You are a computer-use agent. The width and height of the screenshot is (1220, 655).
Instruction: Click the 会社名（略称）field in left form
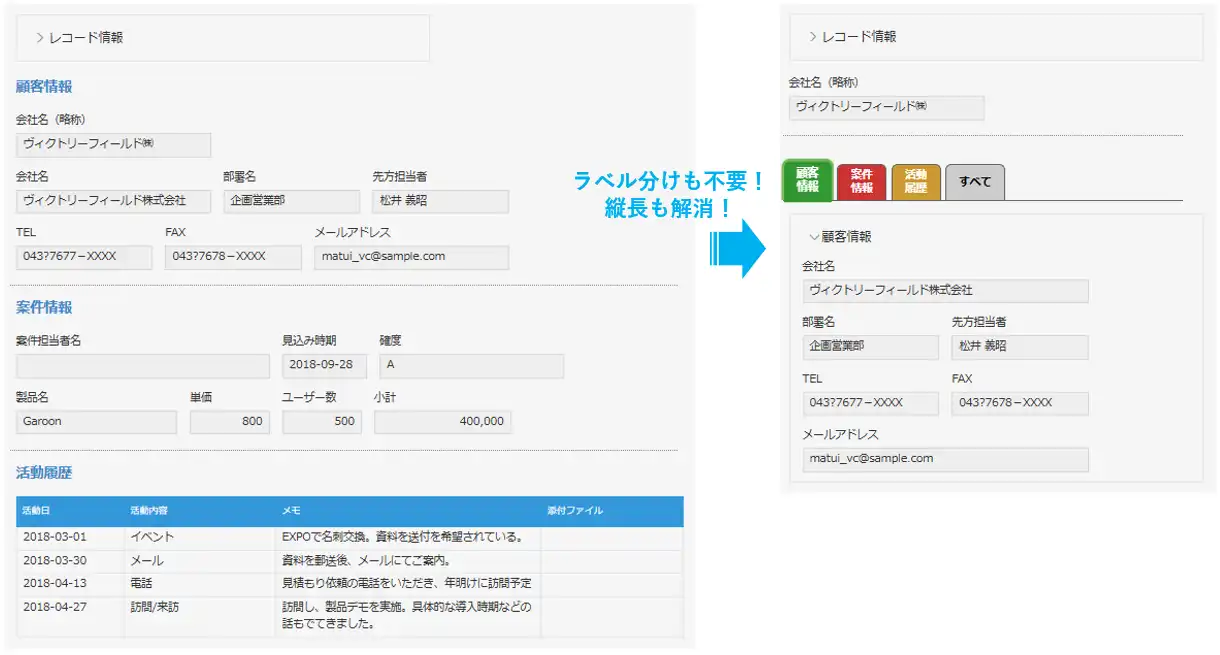pos(113,144)
